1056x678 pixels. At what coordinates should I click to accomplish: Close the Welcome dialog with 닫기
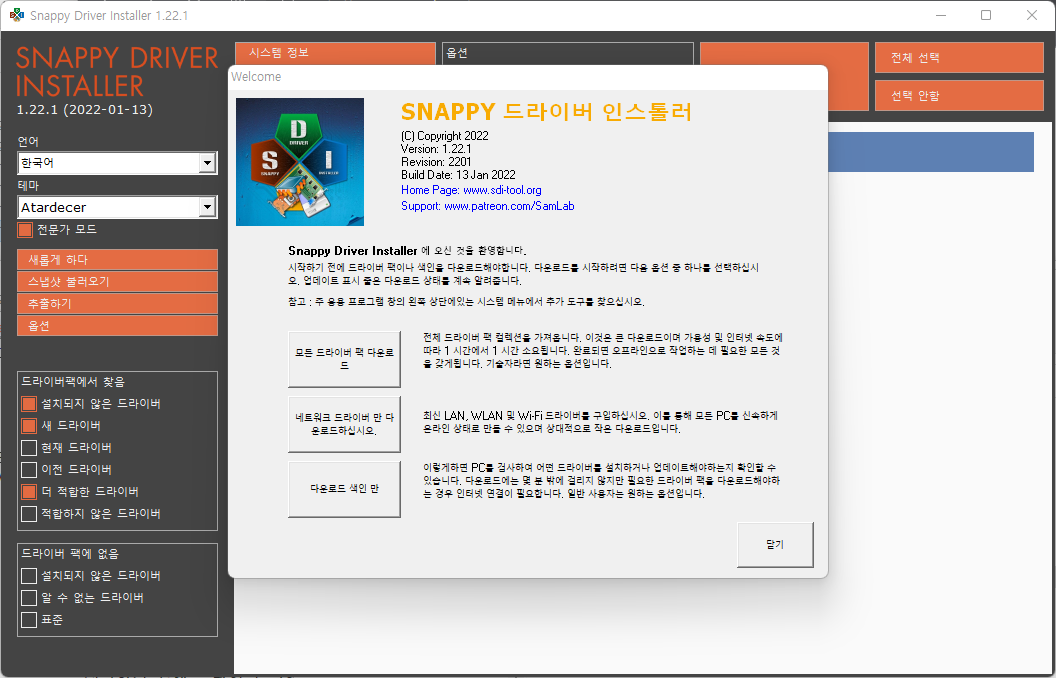pyautogui.click(x=775, y=545)
